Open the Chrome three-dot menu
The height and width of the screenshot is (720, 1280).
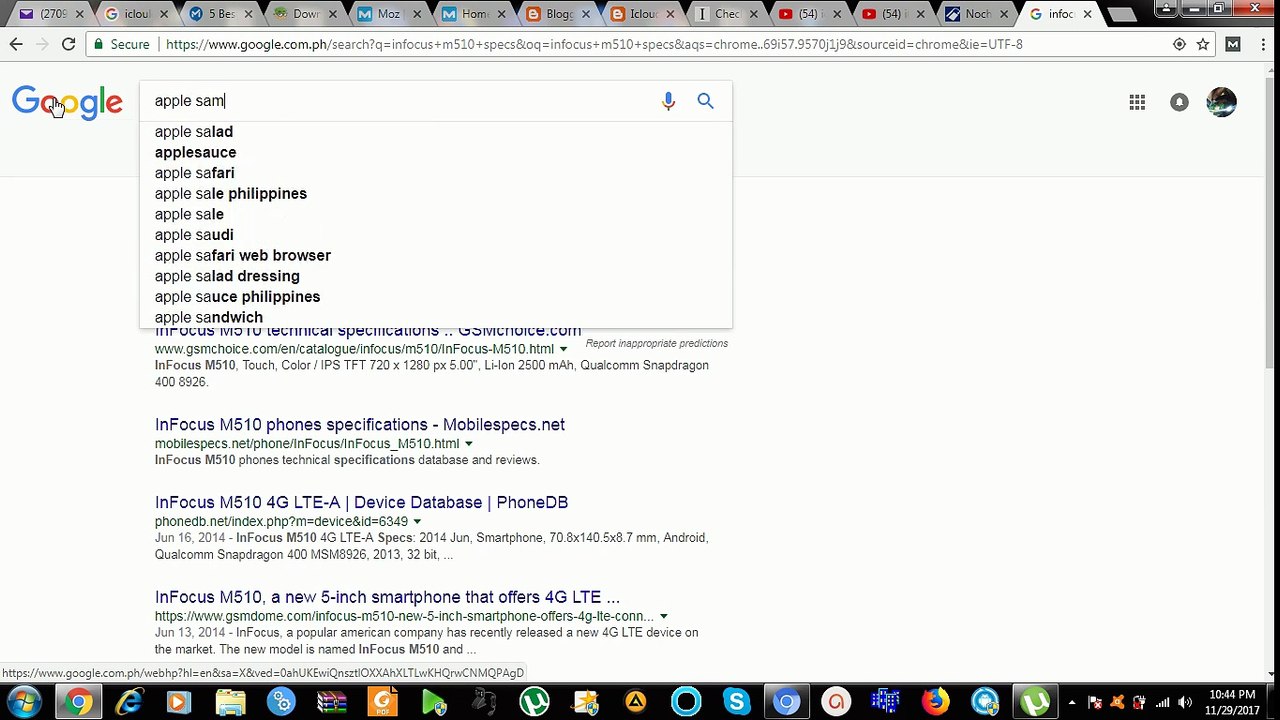(1261, 44)
